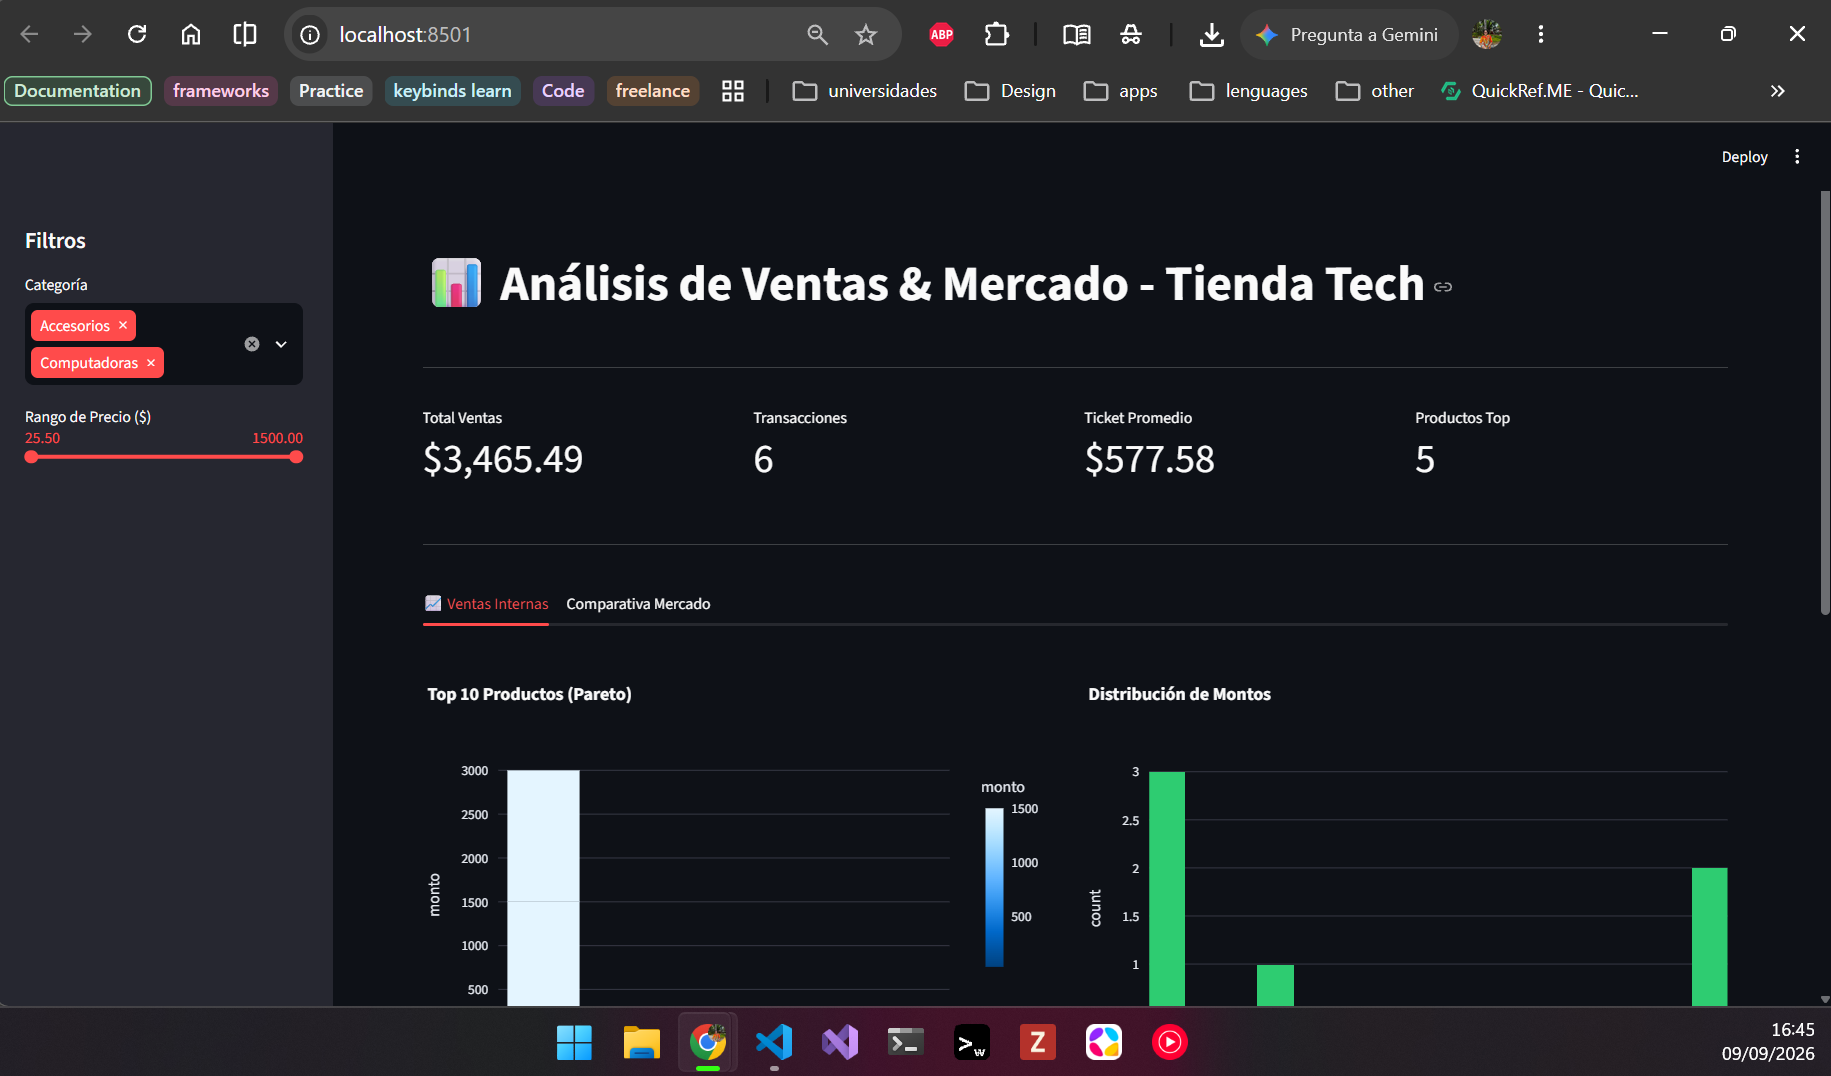Image resolution: width=1831 pixels, height=1076 pixels.
Task: Open Streamlit app three-dot menu
Action: pyautogui.click(x=1797, y=157)
